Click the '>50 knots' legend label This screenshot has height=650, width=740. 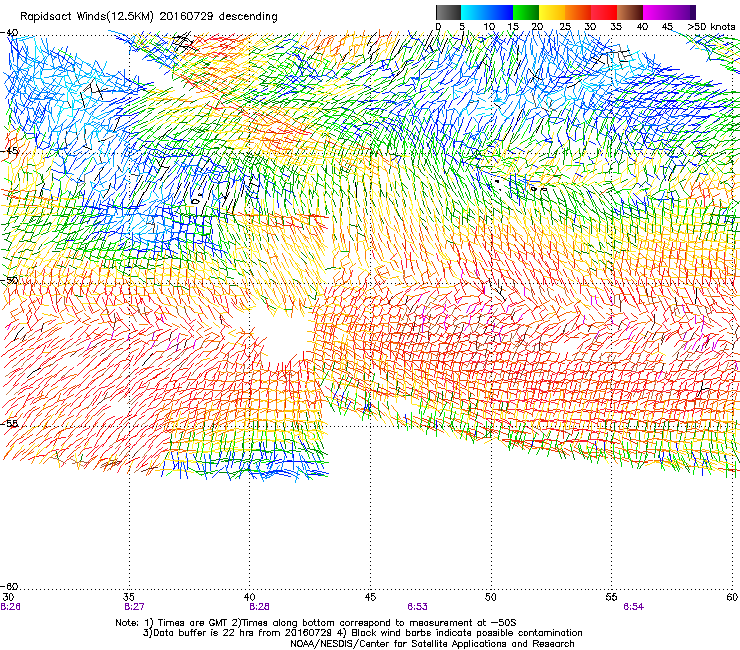click(711, 27)
